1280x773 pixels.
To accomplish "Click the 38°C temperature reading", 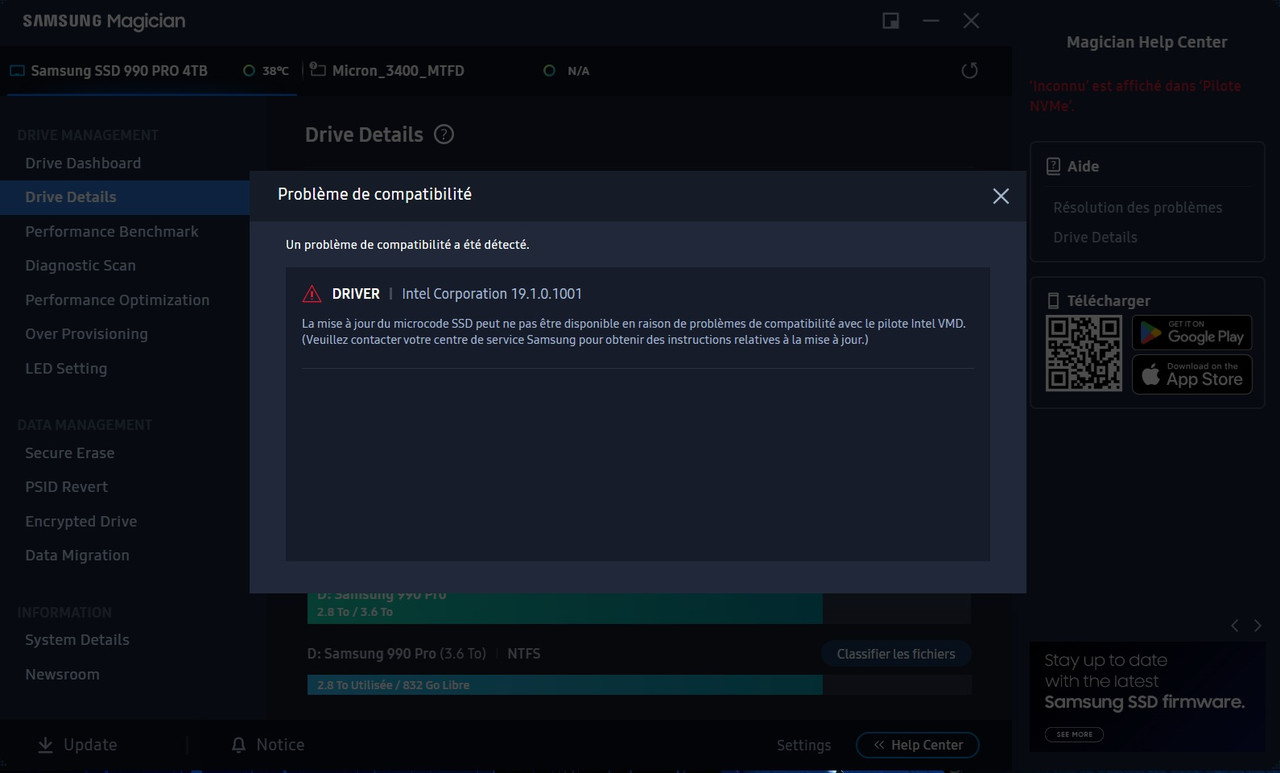I will (x=276, y=71).
